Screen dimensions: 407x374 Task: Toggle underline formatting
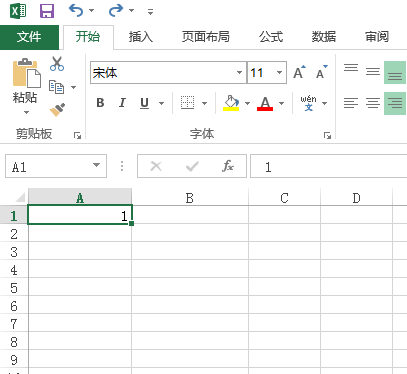tap(144, 103)
